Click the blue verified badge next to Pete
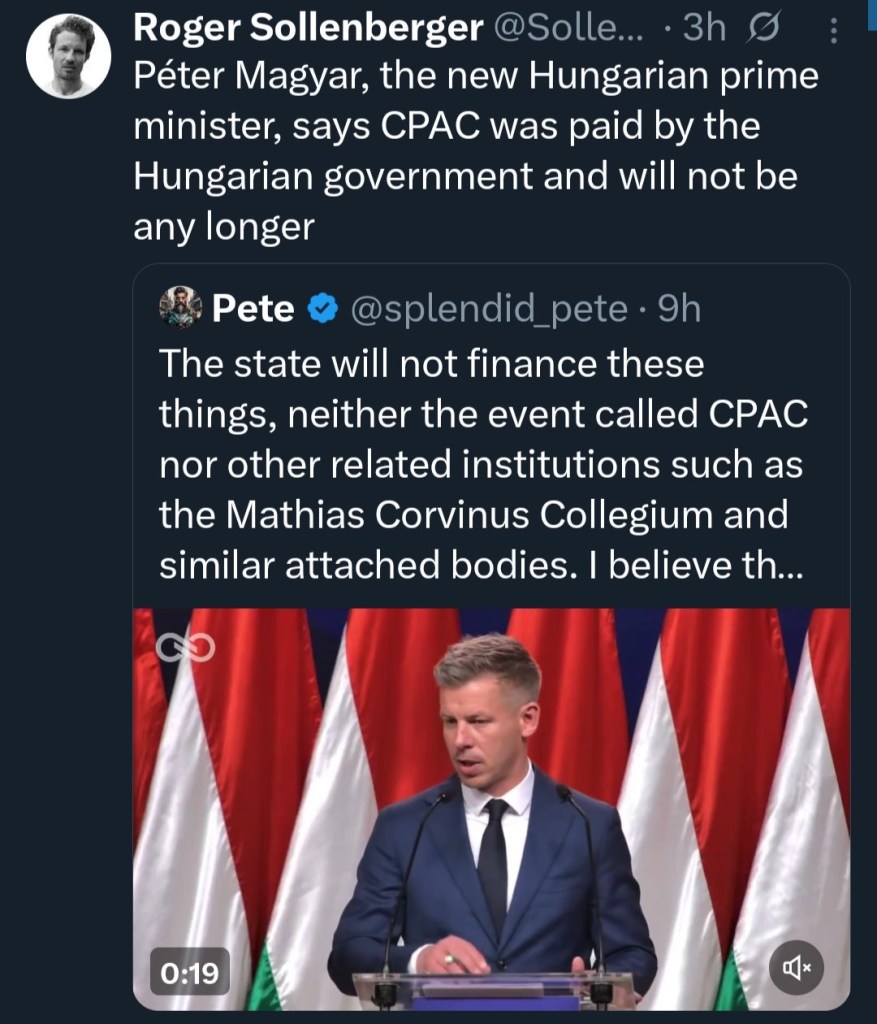Image resolution: width=877 pixels, height=1024 pixels. coord(321,310)
